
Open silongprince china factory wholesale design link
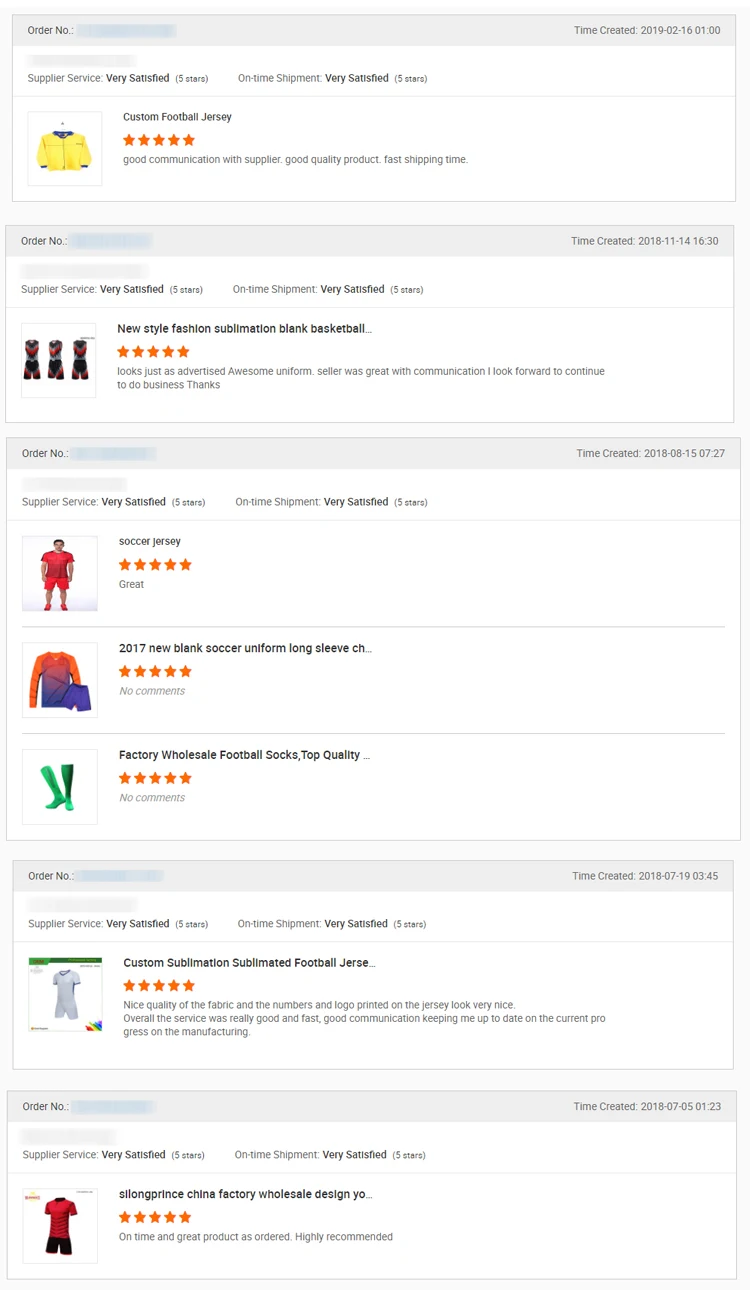(x=245, y=1195)
